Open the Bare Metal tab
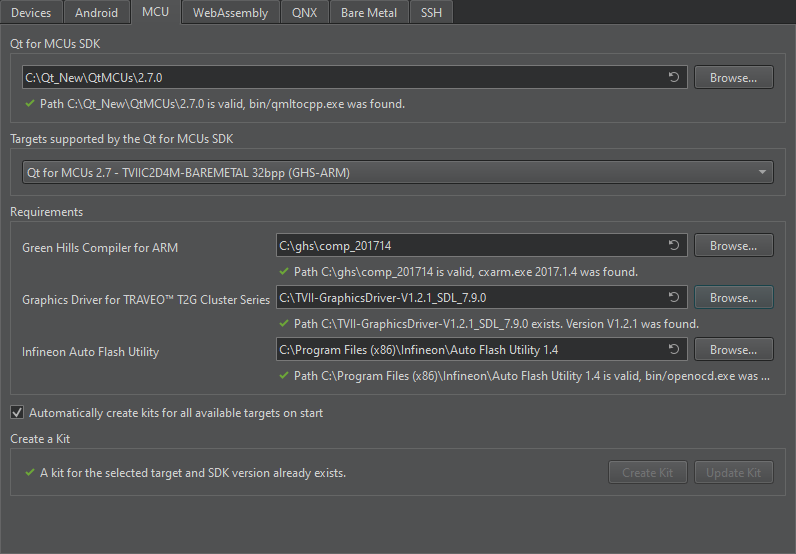796x554 pixels. (369, 12)
